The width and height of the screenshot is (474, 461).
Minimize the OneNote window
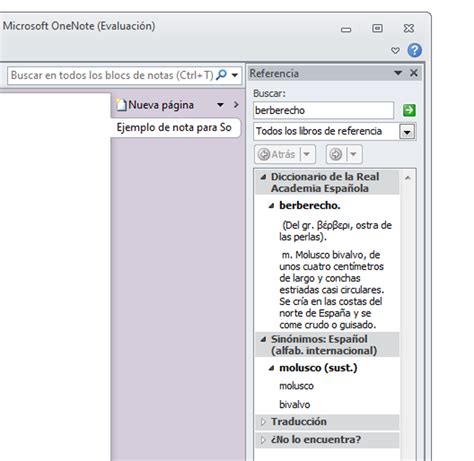point(346,29)
